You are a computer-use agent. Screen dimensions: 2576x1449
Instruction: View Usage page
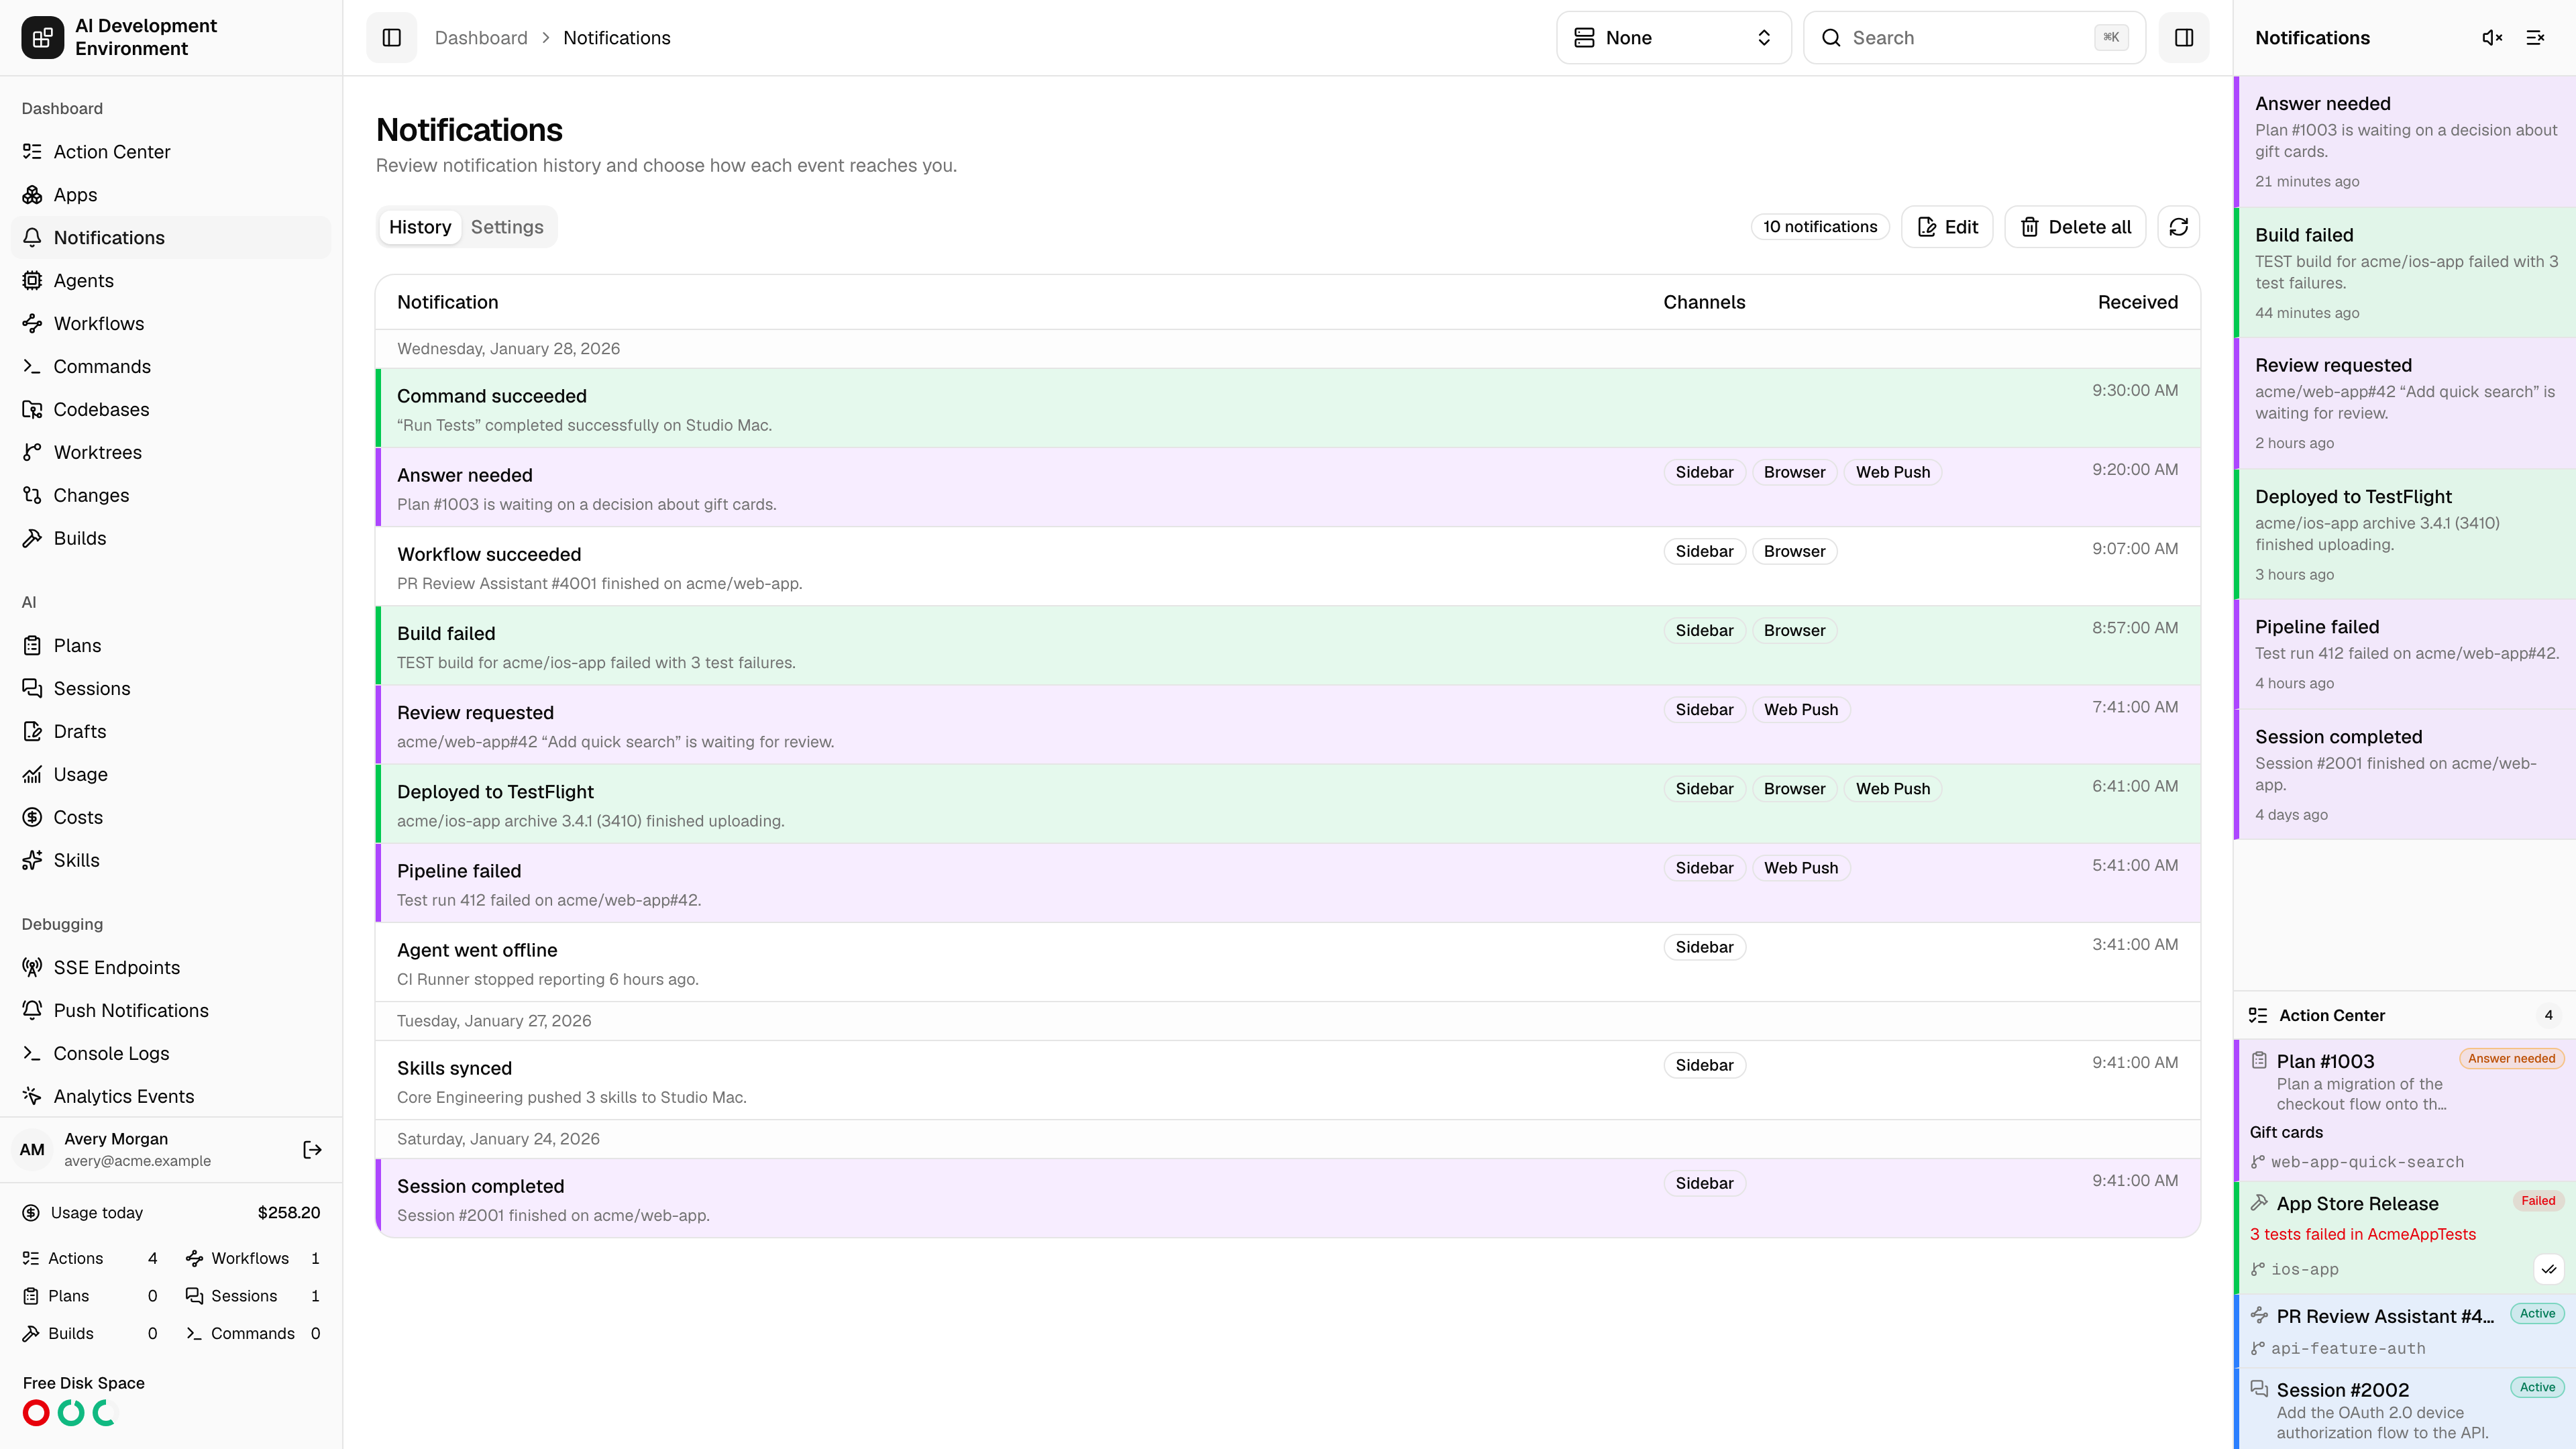coord(171,775)
